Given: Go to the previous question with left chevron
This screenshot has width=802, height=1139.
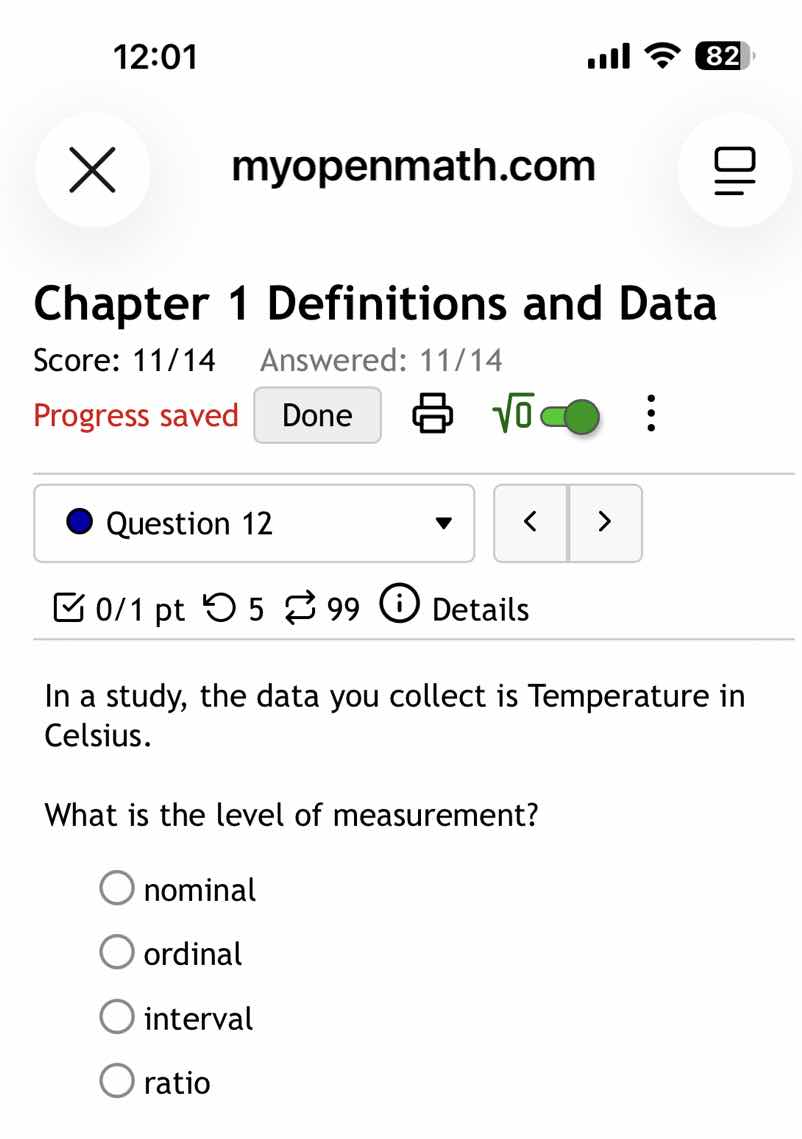Looking at the screenshot, I should [531, 522].
